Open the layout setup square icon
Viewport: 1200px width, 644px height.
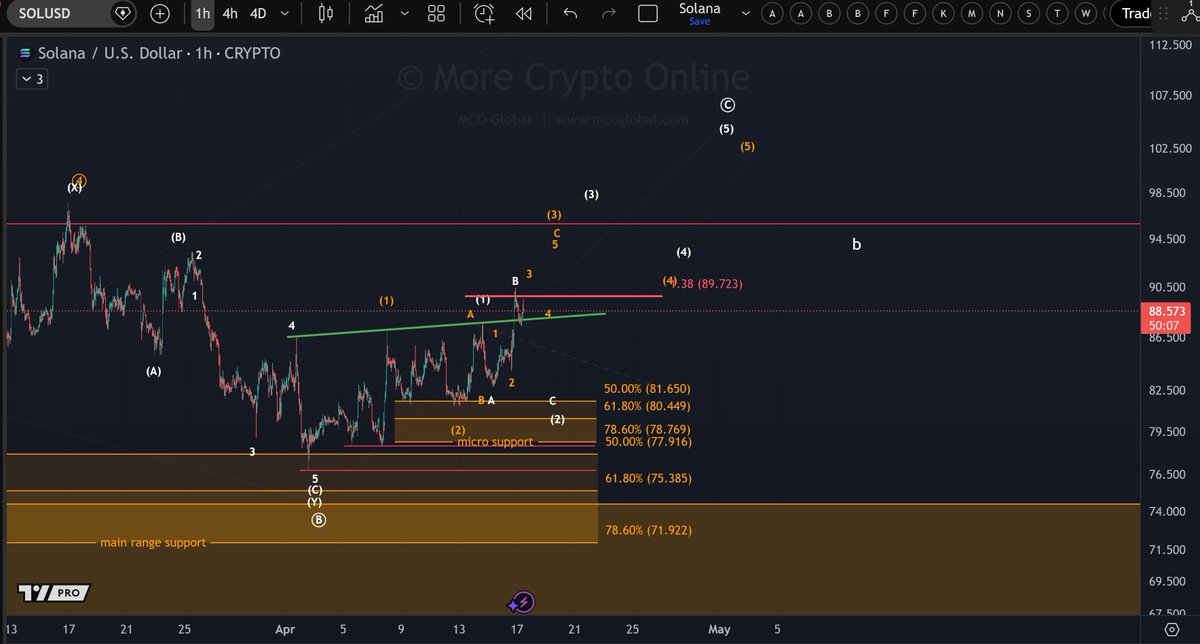647,14
